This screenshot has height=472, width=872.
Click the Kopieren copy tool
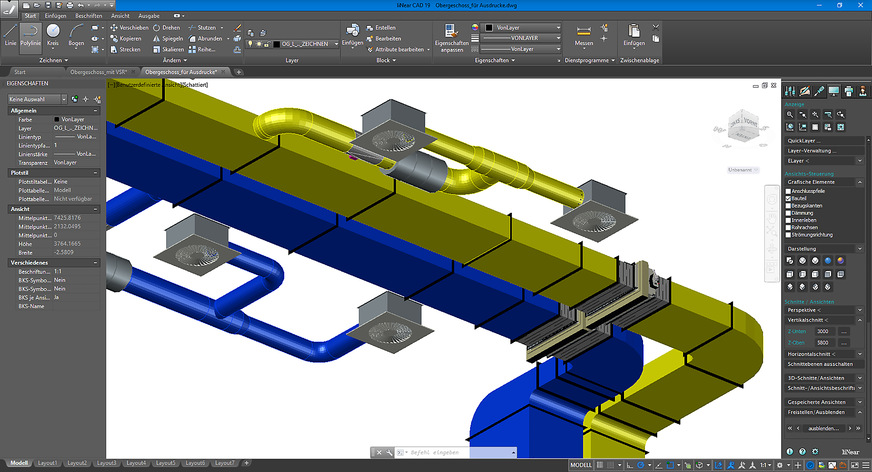click(x=126, y=38)
